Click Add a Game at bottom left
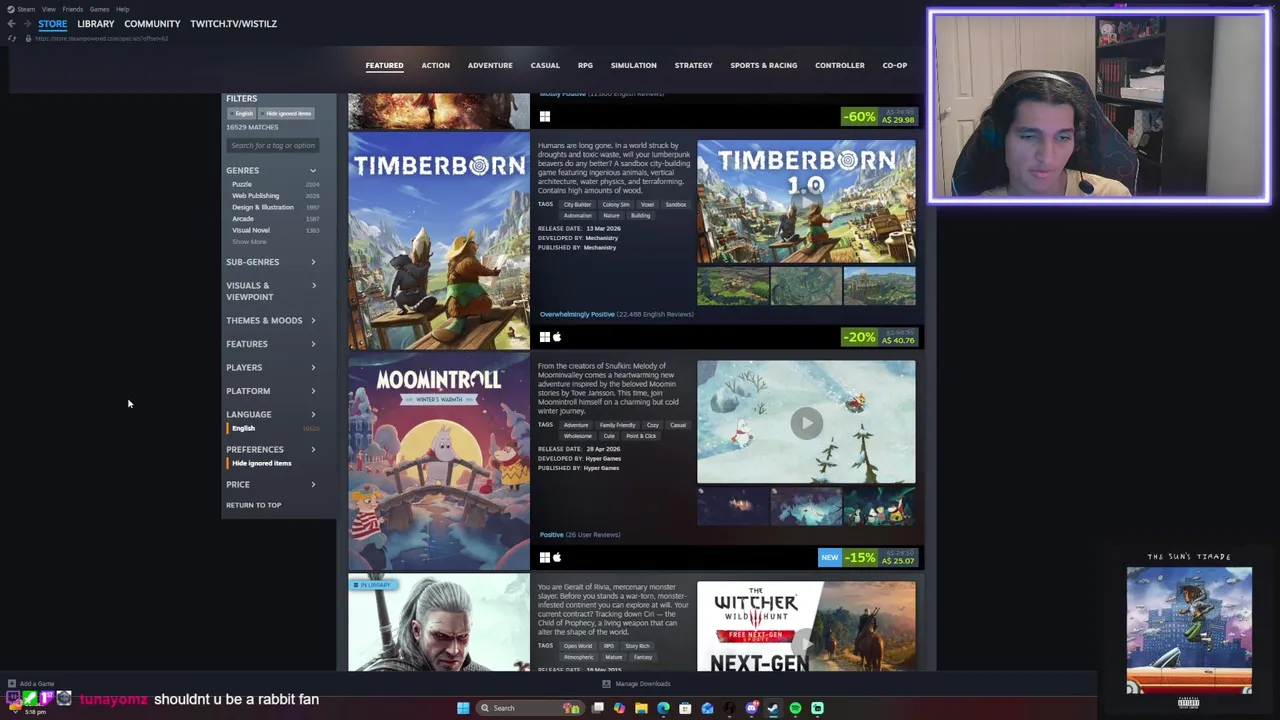 31,684
